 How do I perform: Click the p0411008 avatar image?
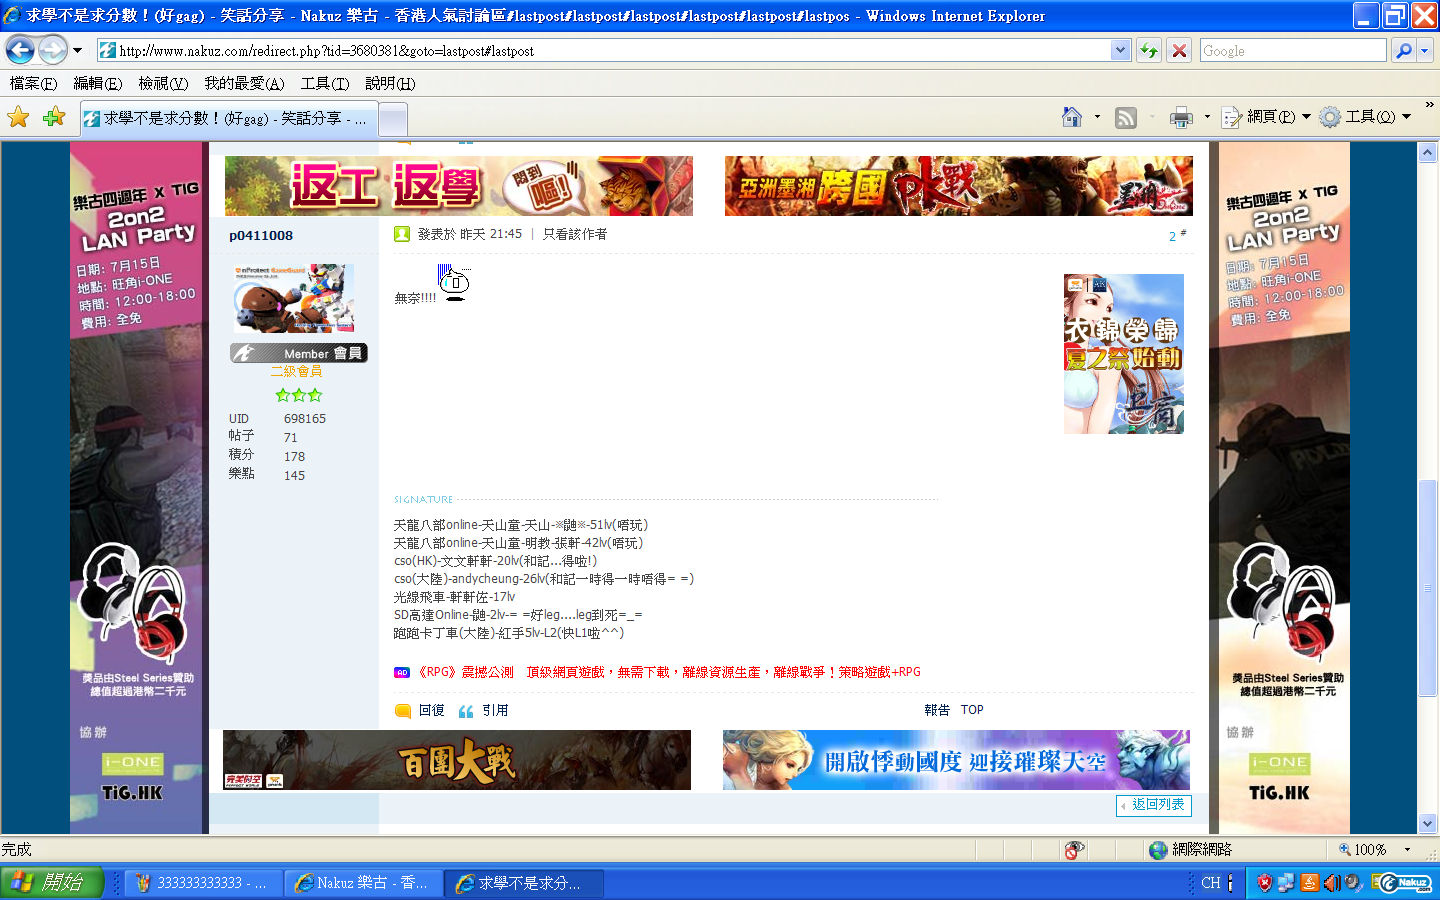tap(294, 298)
